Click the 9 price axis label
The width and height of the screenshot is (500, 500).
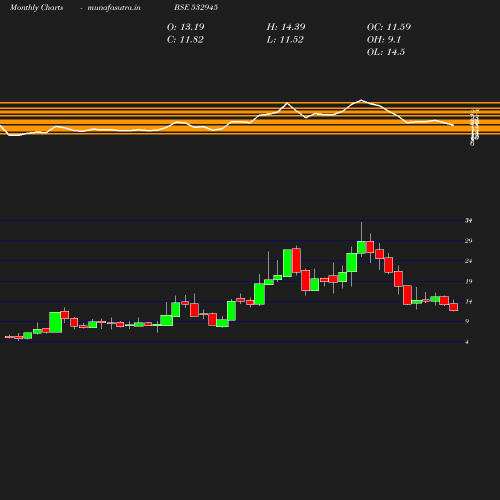coord(467,321)
